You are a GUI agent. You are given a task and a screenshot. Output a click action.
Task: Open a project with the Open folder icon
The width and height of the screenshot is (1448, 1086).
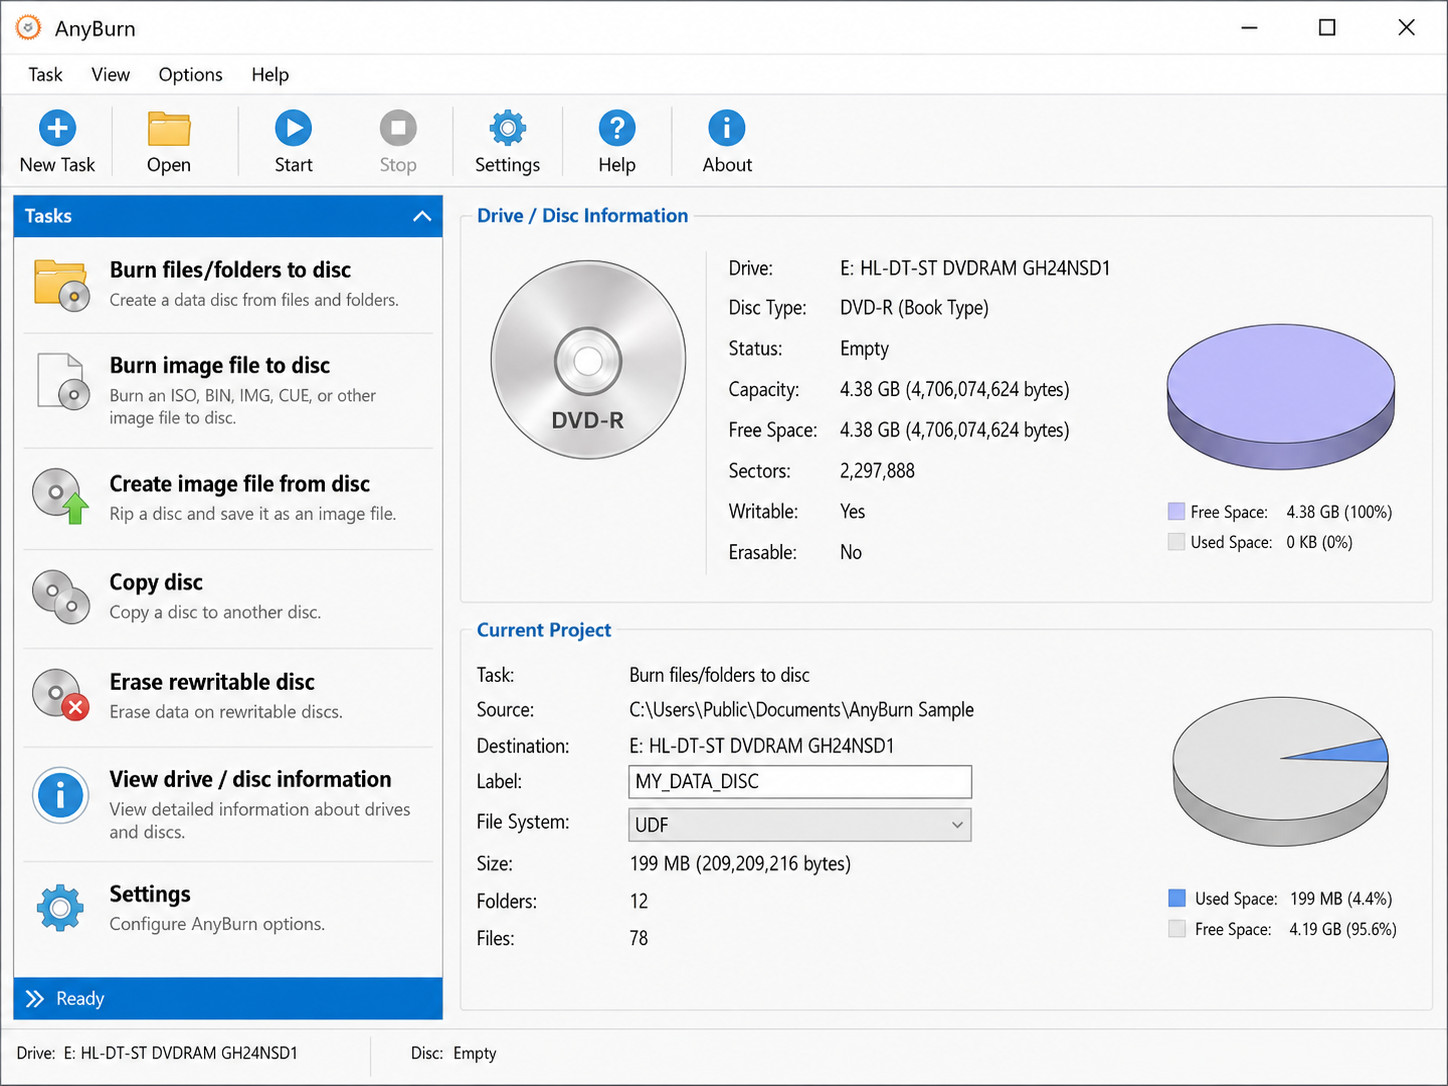pos(169,129)
